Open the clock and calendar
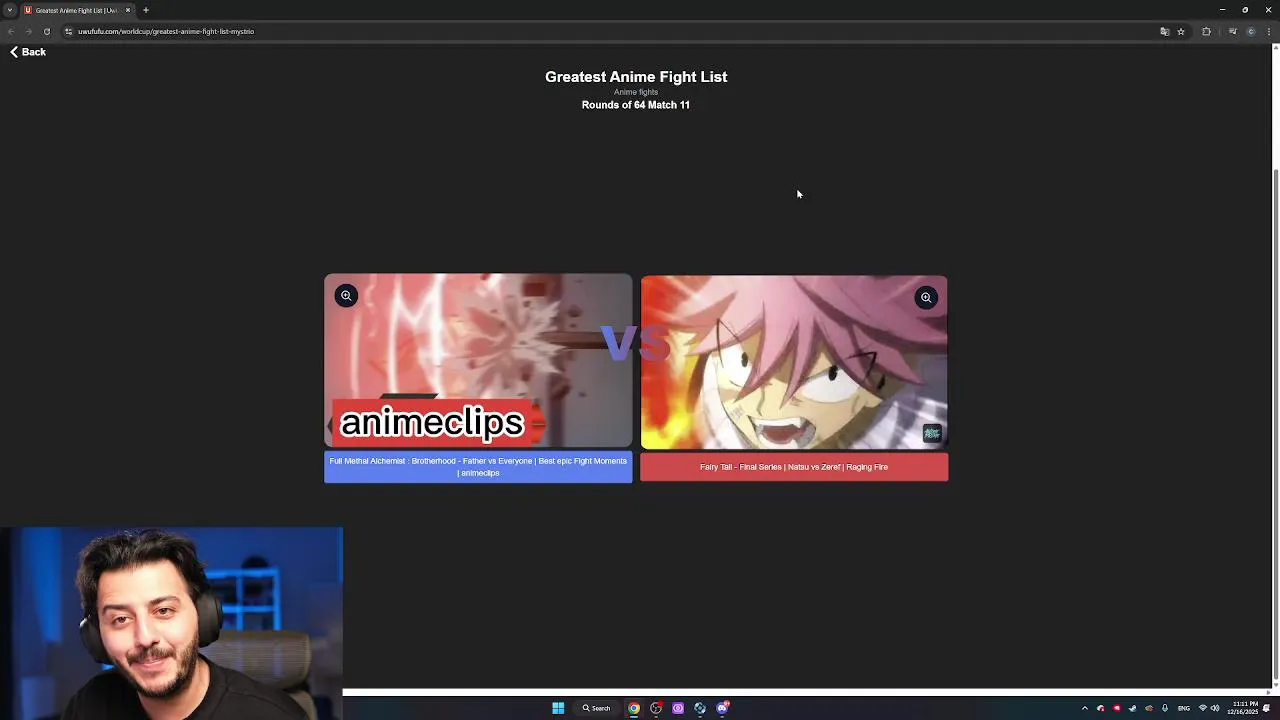The width and height of the screenshot is (1280, 720). tap(1245, 708)
